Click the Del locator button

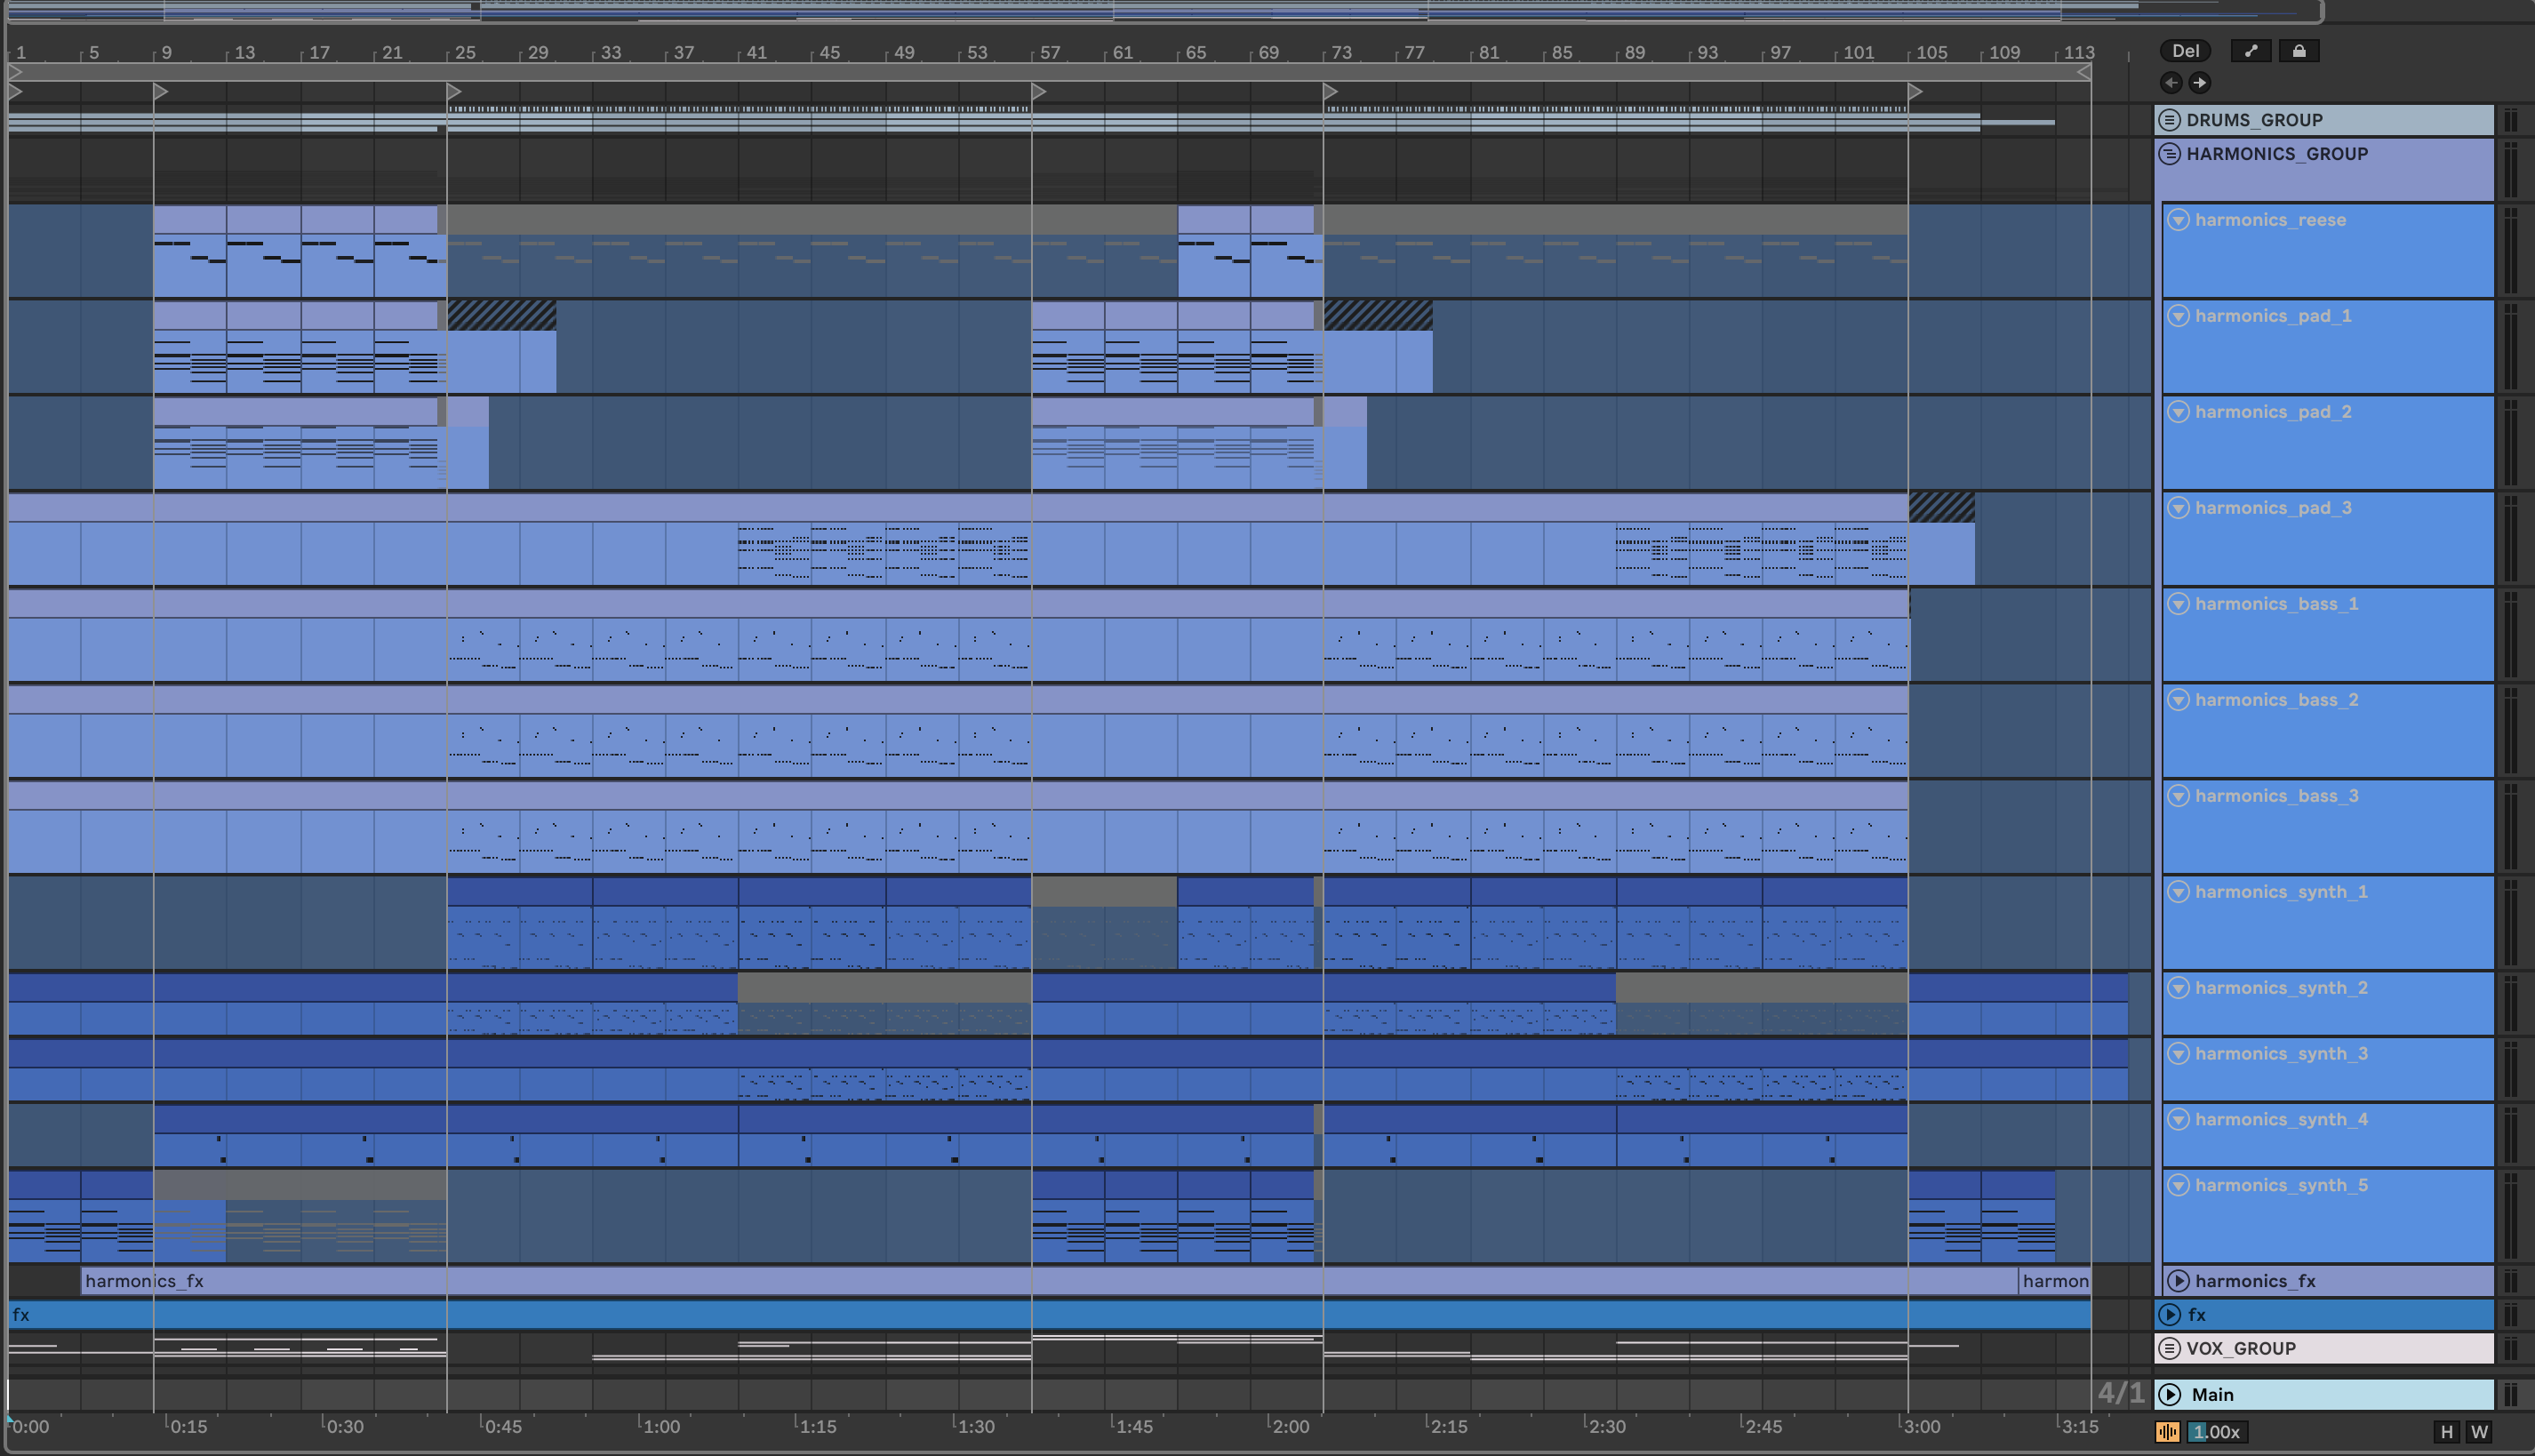2185,51
